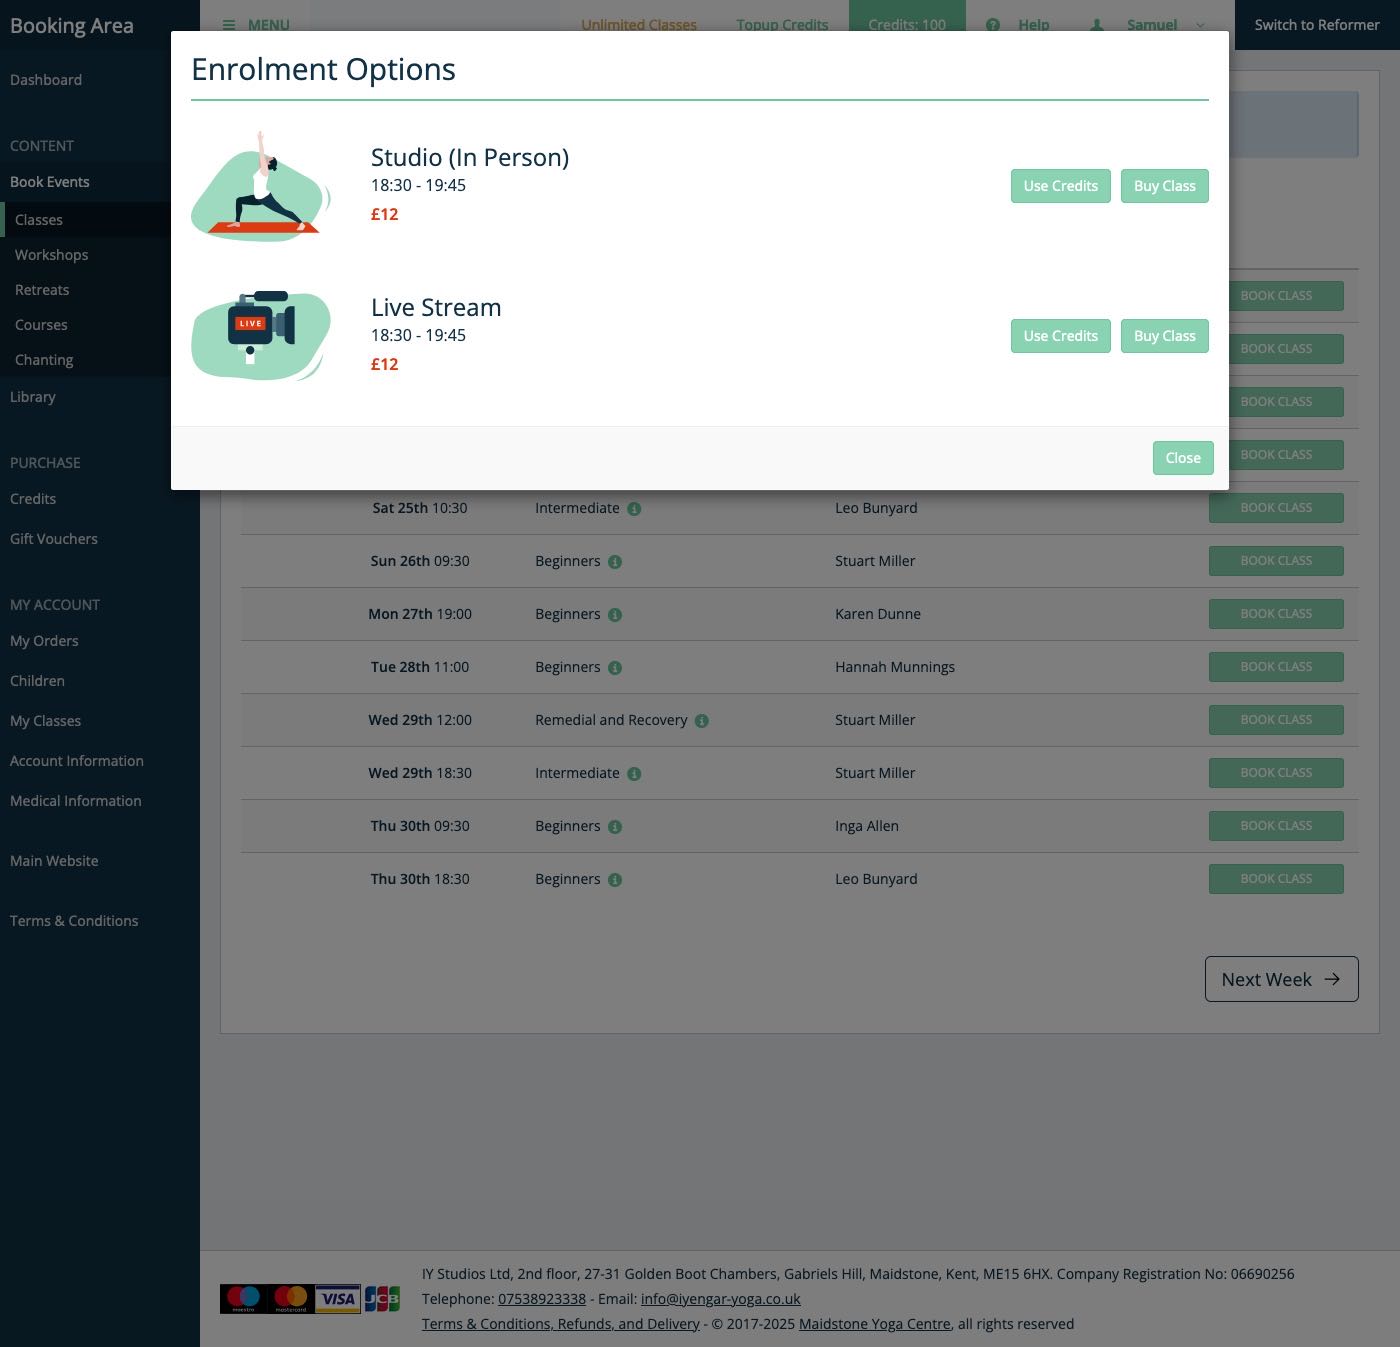
Task: Open Book Events in sidebar
Action: 50,182
